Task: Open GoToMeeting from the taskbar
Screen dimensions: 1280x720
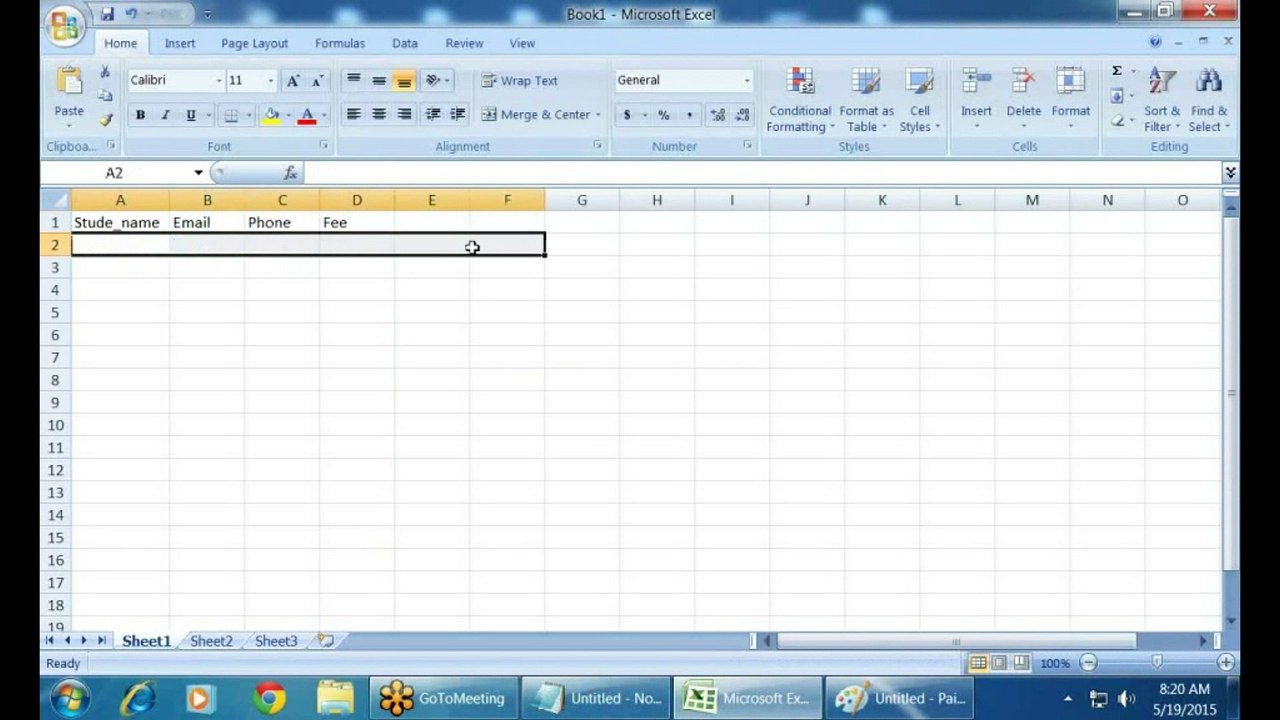Action: point(443,698)
